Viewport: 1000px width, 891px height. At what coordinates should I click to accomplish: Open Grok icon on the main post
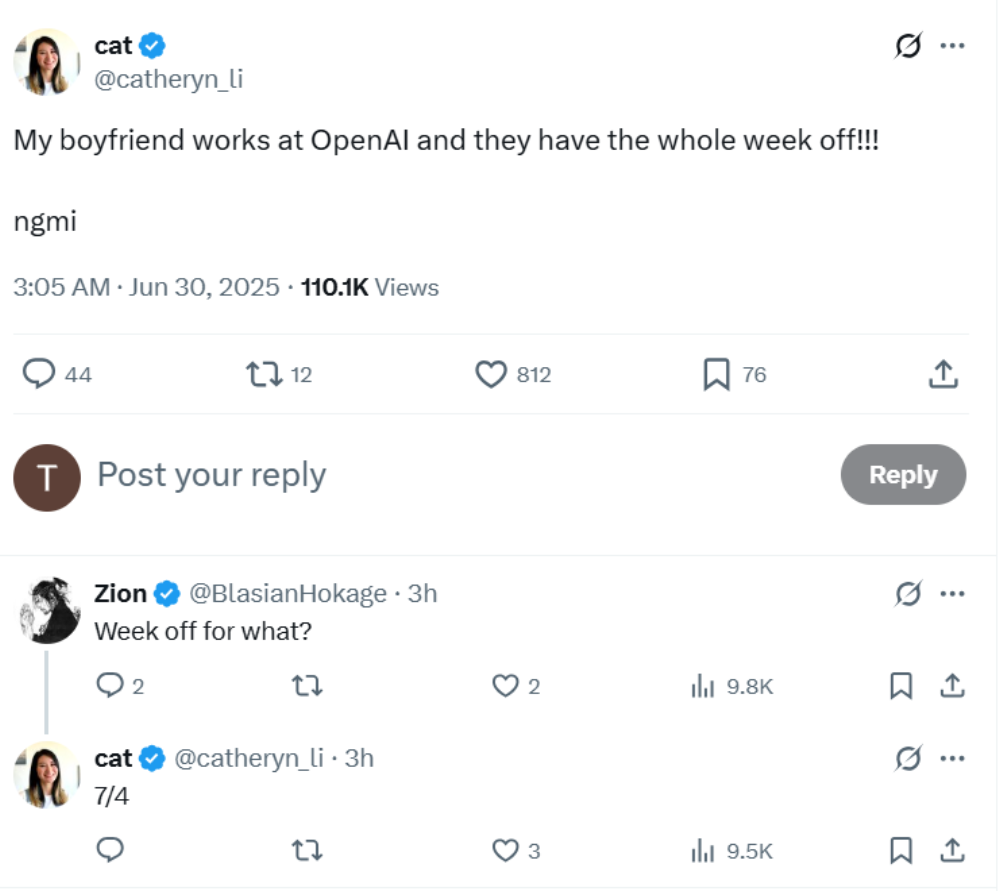click(908, 46)
